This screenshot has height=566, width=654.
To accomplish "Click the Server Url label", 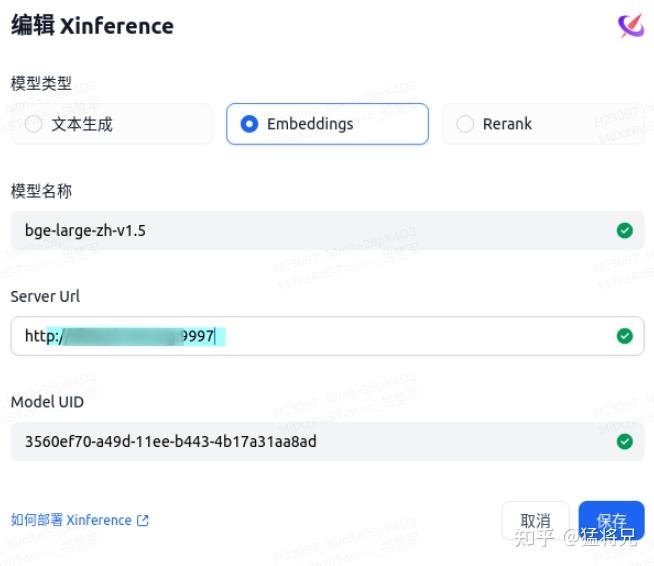I will 45,296.
